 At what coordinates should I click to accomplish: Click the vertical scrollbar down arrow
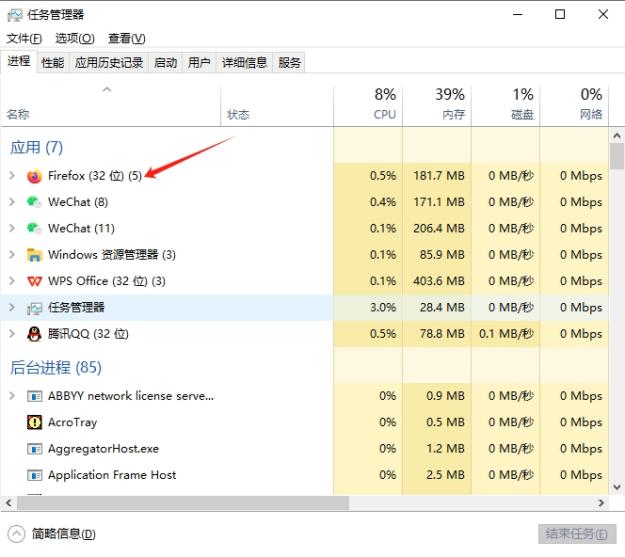point(617,487)
